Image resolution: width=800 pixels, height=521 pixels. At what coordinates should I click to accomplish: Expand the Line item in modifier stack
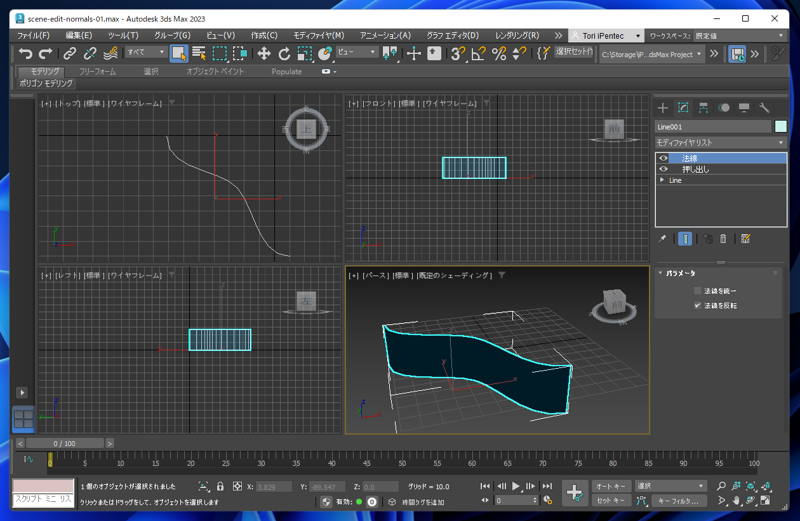pyautogui.click(x=662, y=180)
